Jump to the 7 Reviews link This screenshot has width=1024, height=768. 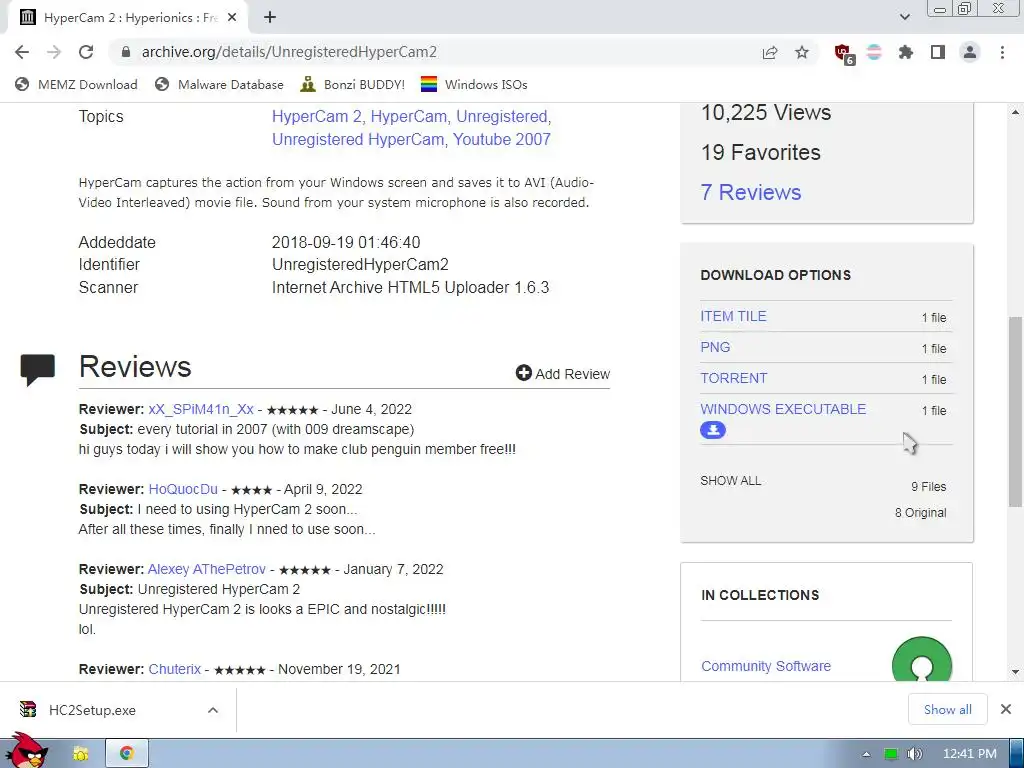750,192
